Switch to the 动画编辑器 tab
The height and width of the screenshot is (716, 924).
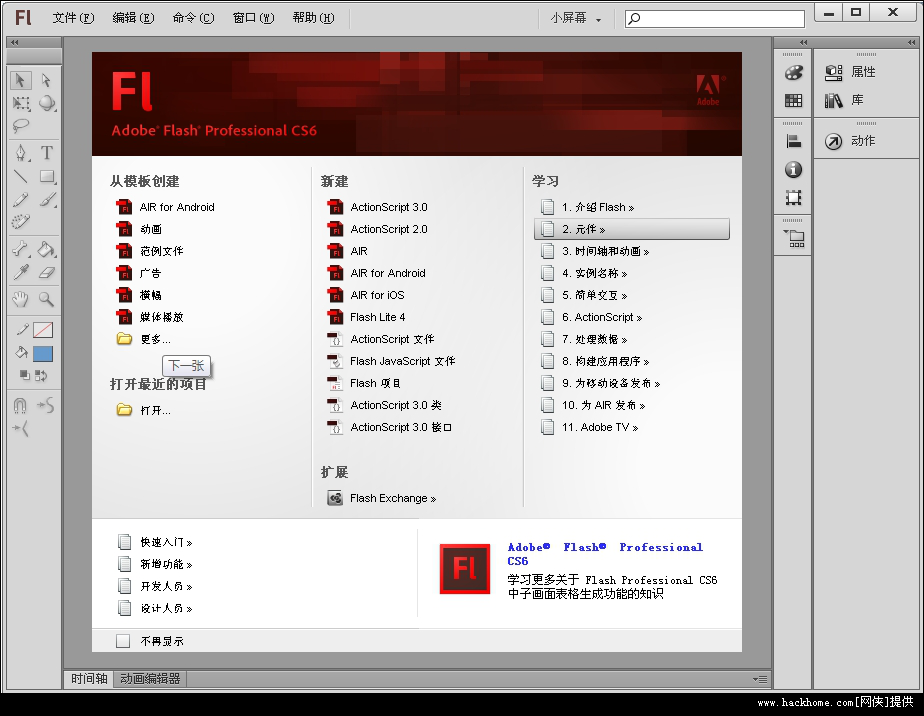150,679
